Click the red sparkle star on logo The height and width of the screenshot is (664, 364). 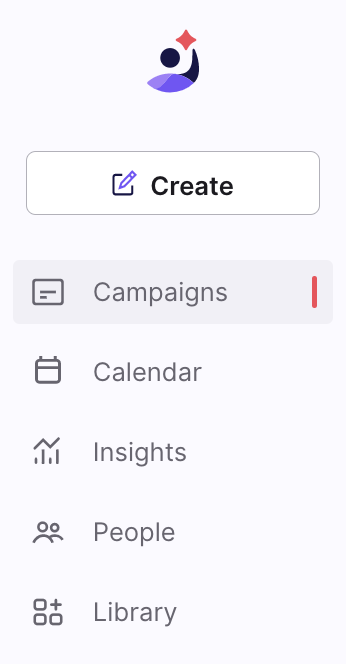(x=186, y=40)
